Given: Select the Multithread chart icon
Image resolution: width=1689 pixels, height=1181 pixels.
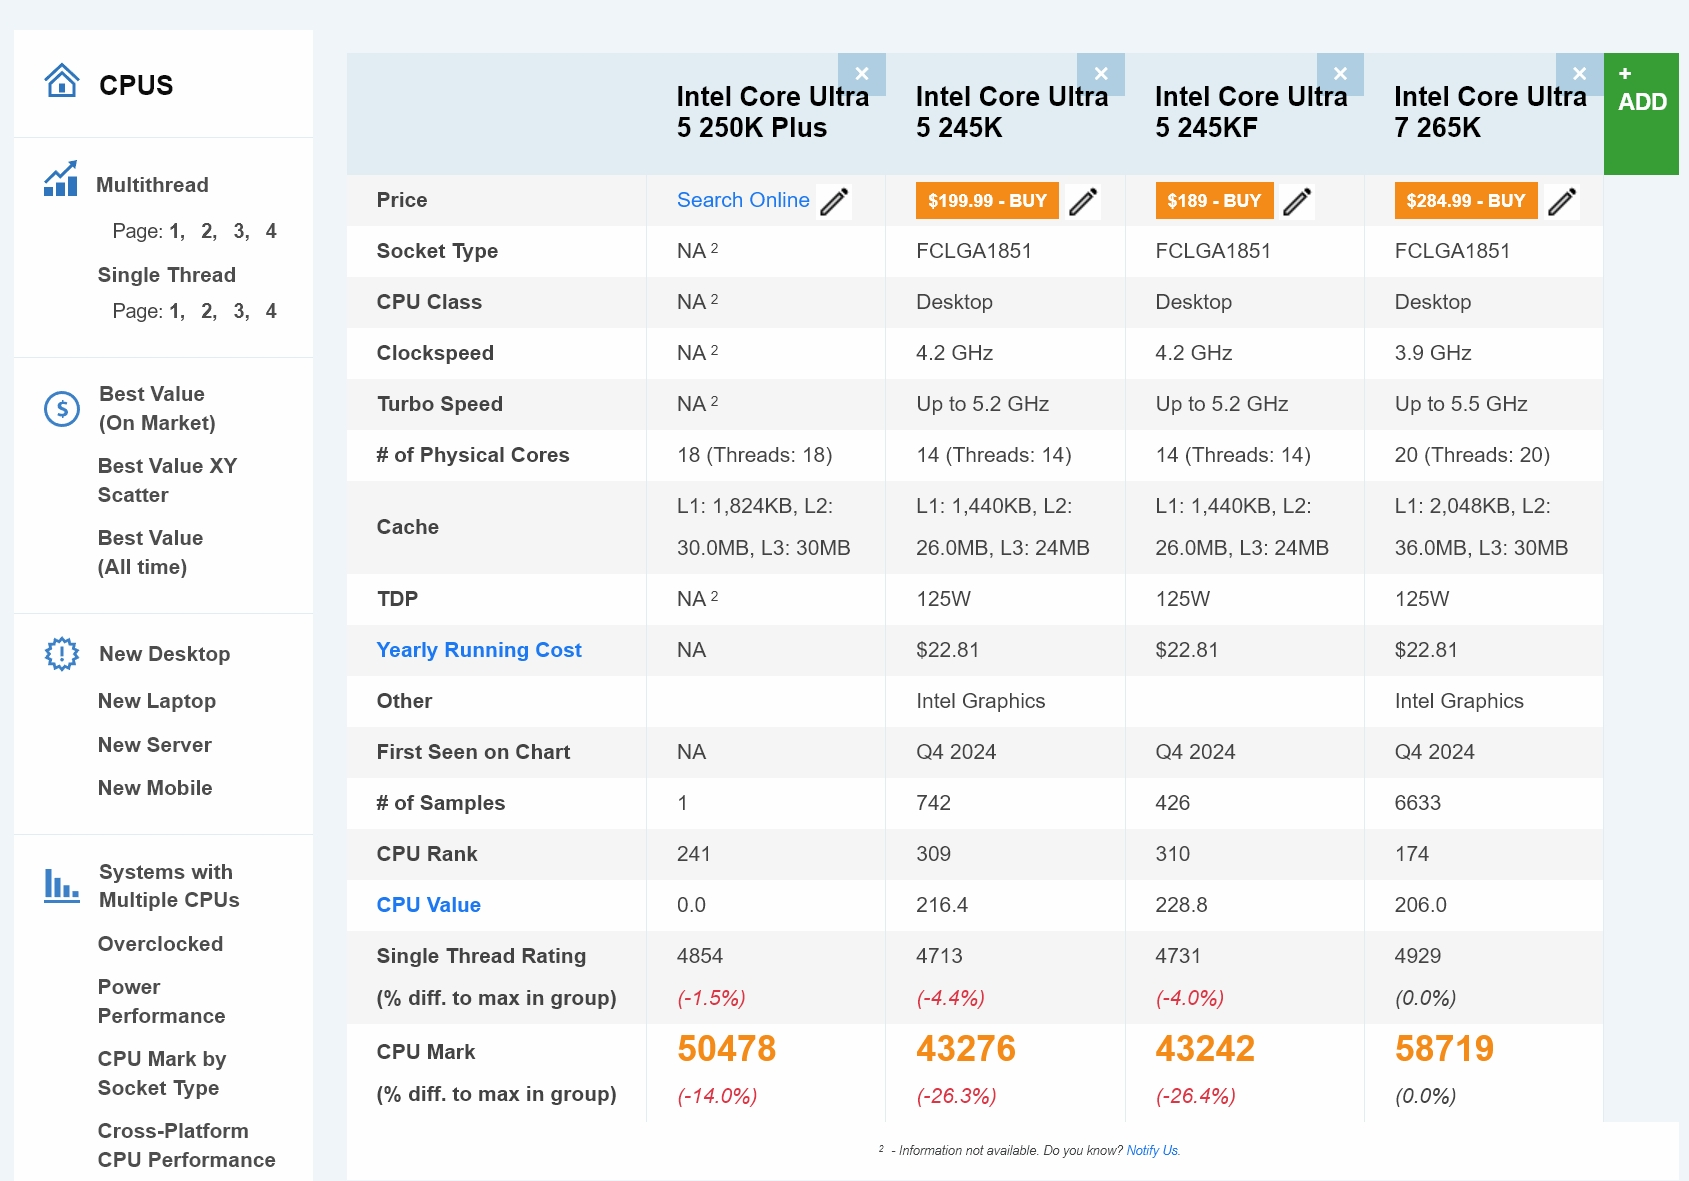Looking at the screenshot, I should 61,180.
